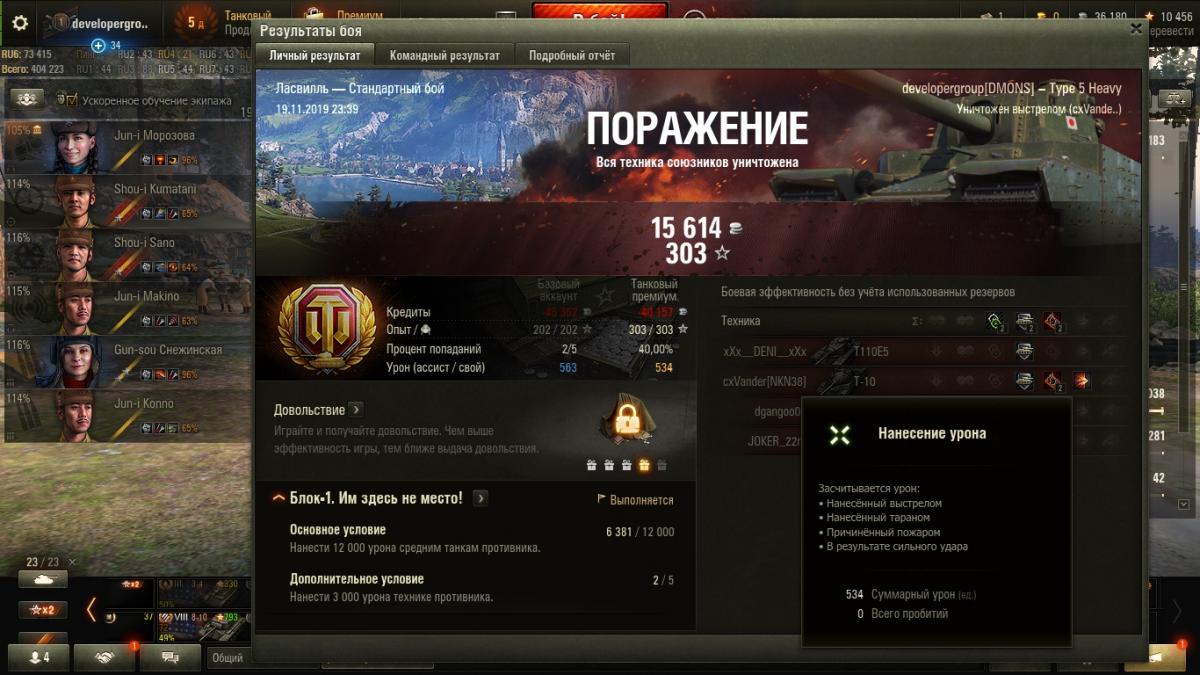Click the tank filter button in carousel

click(x=43, y=579)
